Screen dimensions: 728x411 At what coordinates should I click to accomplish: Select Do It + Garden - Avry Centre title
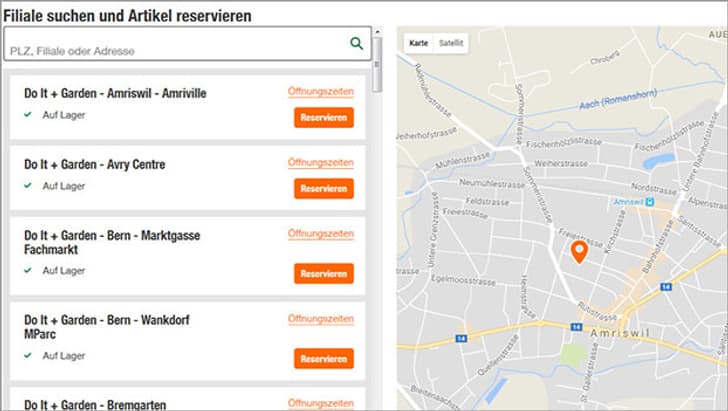point(95,164)
